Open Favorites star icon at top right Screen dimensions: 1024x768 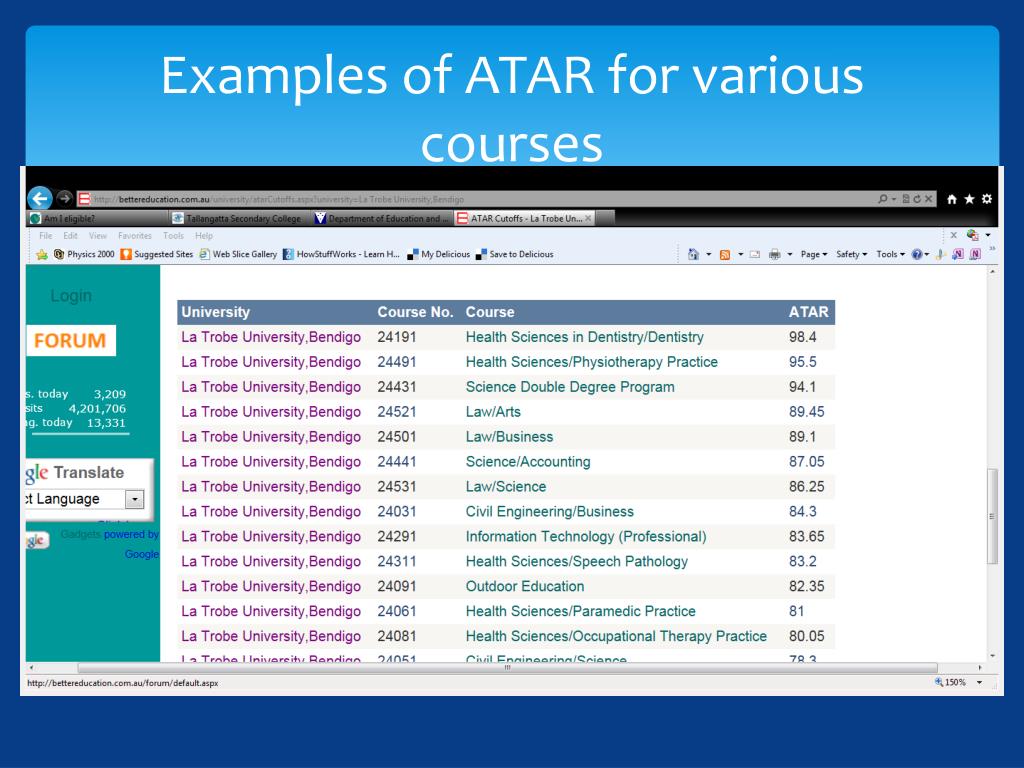click(969, 199)
